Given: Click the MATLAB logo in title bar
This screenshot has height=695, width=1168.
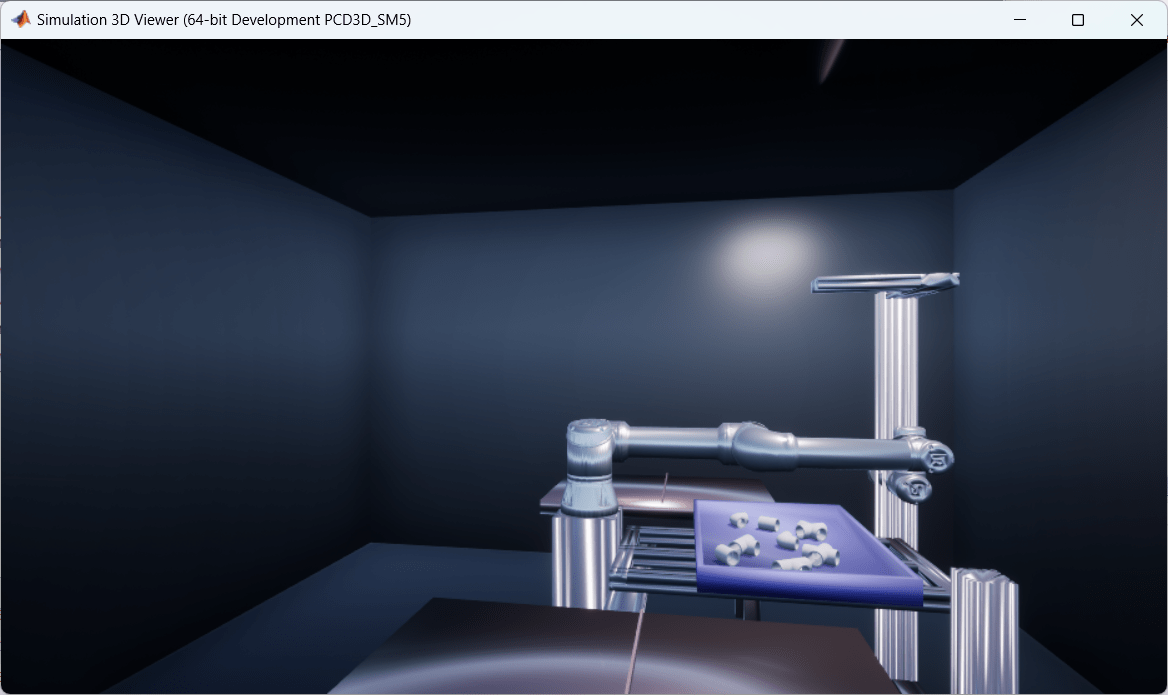Looking at the screenshot, I should [x=21, y=19].
